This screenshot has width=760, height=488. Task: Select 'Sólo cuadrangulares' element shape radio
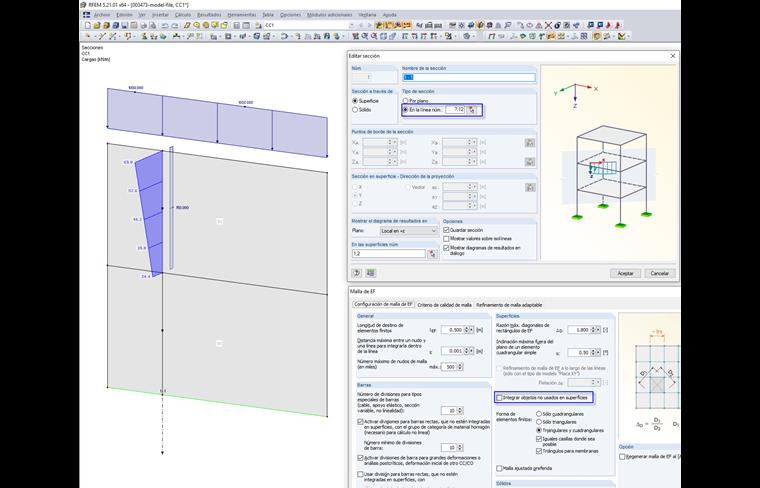539,414
